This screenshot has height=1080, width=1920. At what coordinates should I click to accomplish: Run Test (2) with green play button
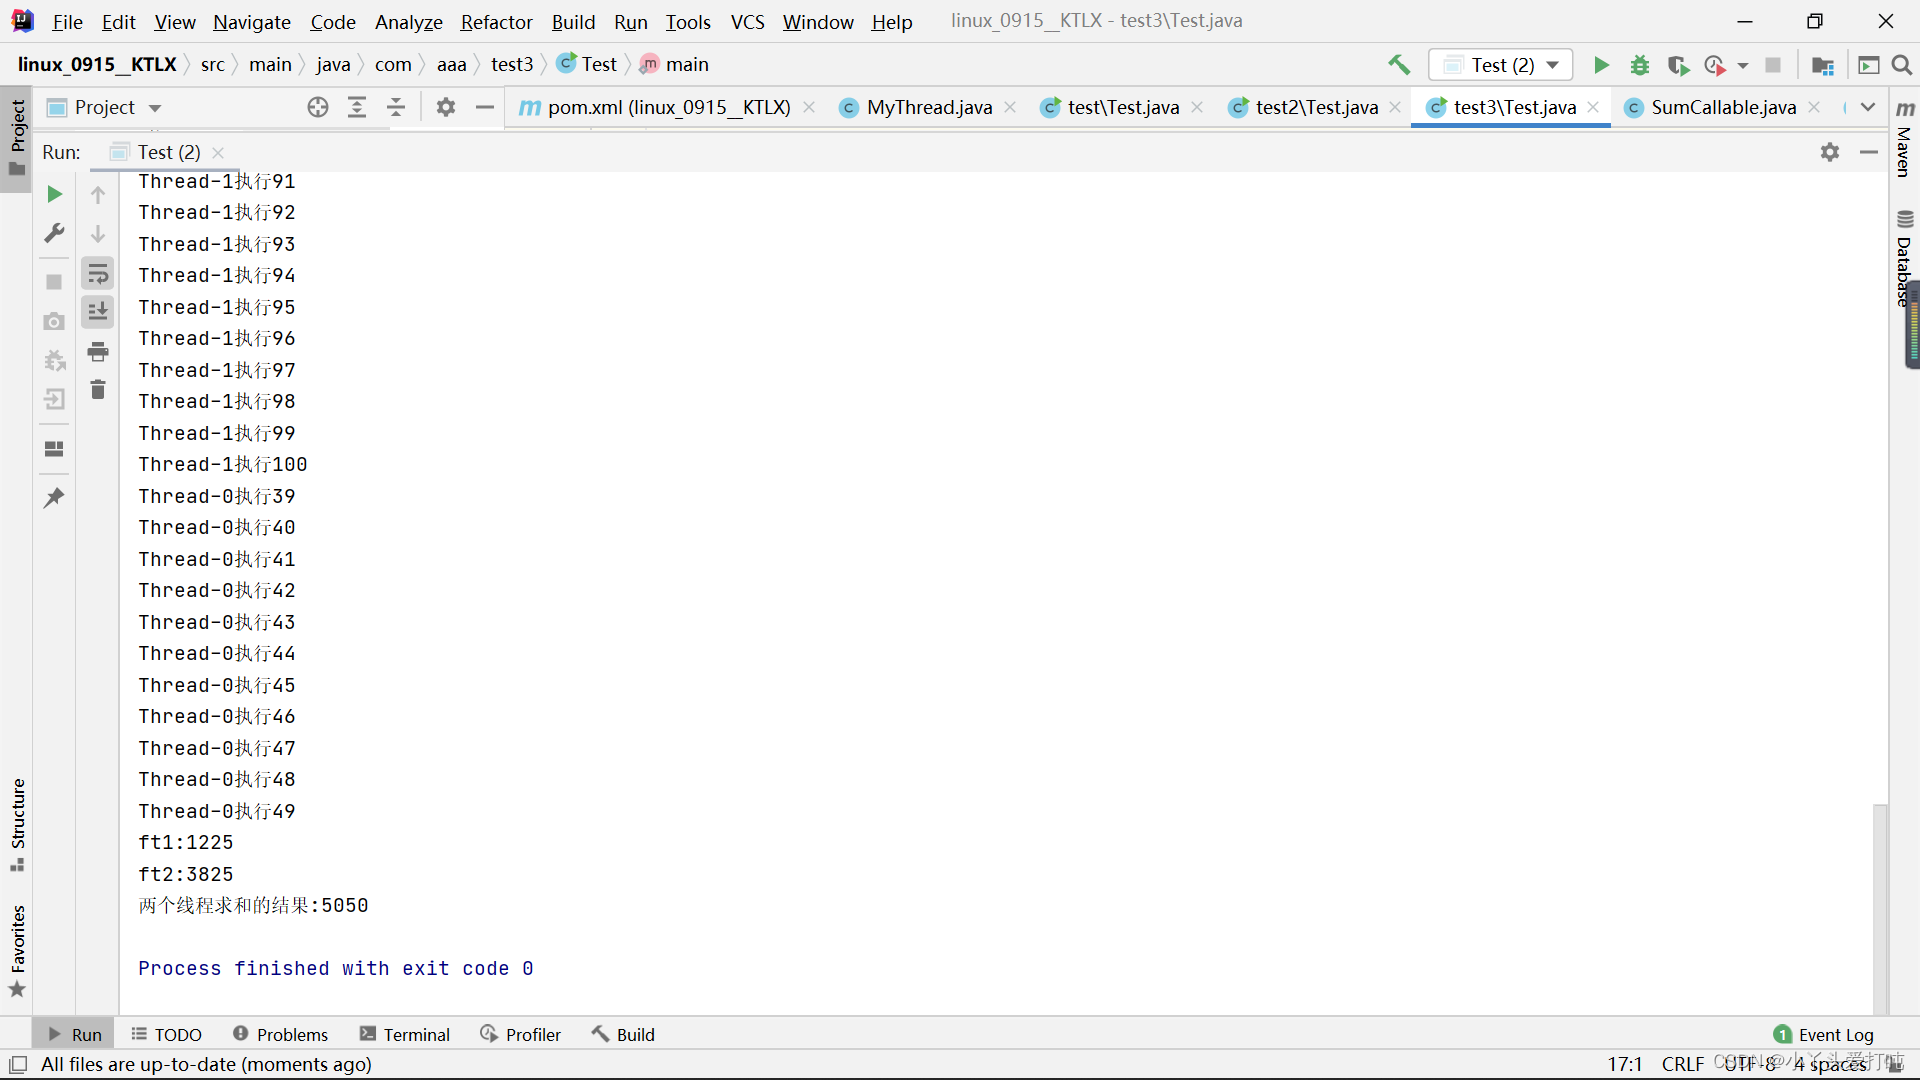pos(1601,65)
